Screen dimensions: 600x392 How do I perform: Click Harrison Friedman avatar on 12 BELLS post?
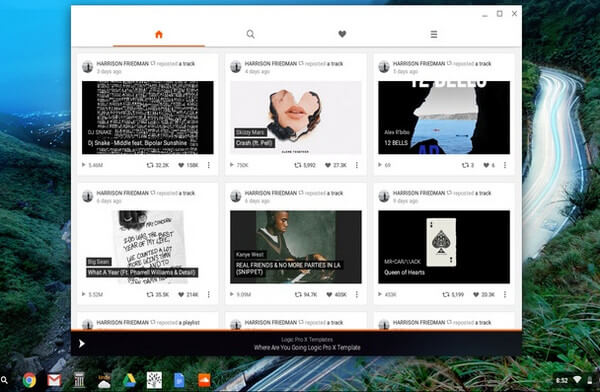click(384, 67)
